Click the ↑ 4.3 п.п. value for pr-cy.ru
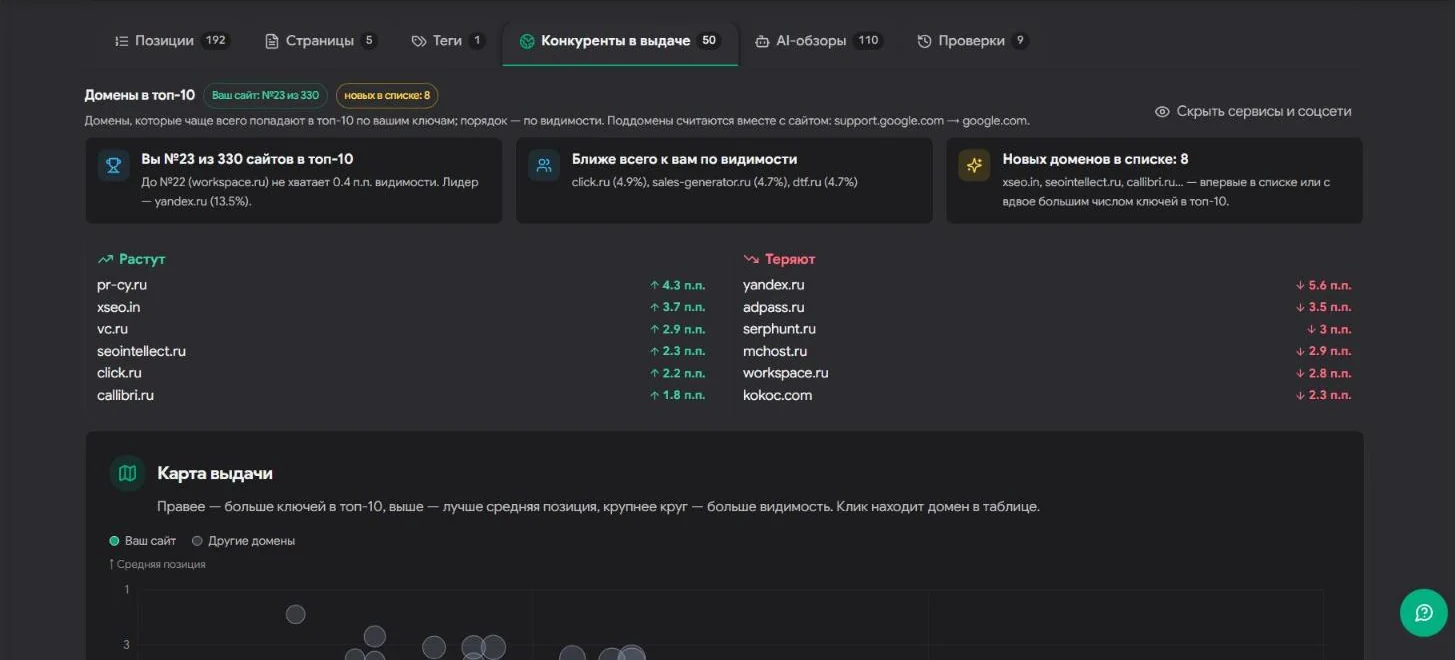This screenshot has width=1455, height=660. point(677,285)
